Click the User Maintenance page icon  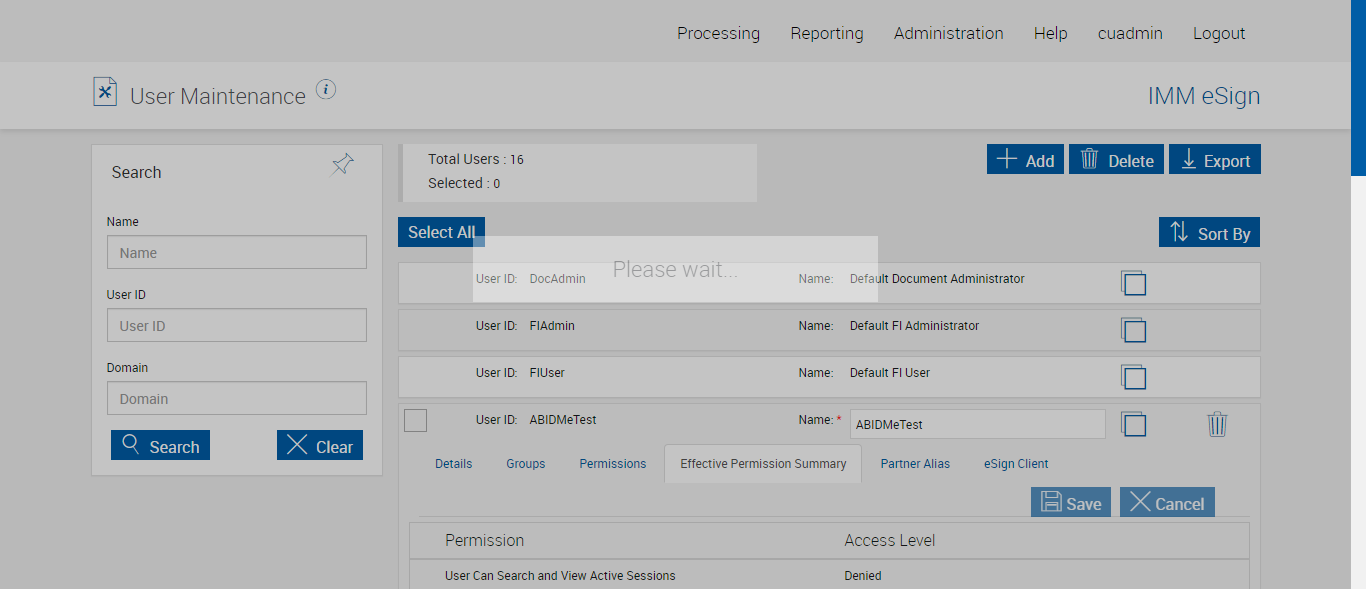coord(105,92)
